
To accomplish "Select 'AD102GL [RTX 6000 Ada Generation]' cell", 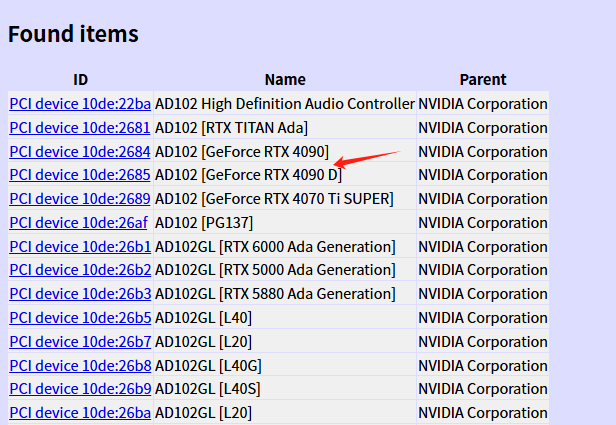I will pos(285,246).
